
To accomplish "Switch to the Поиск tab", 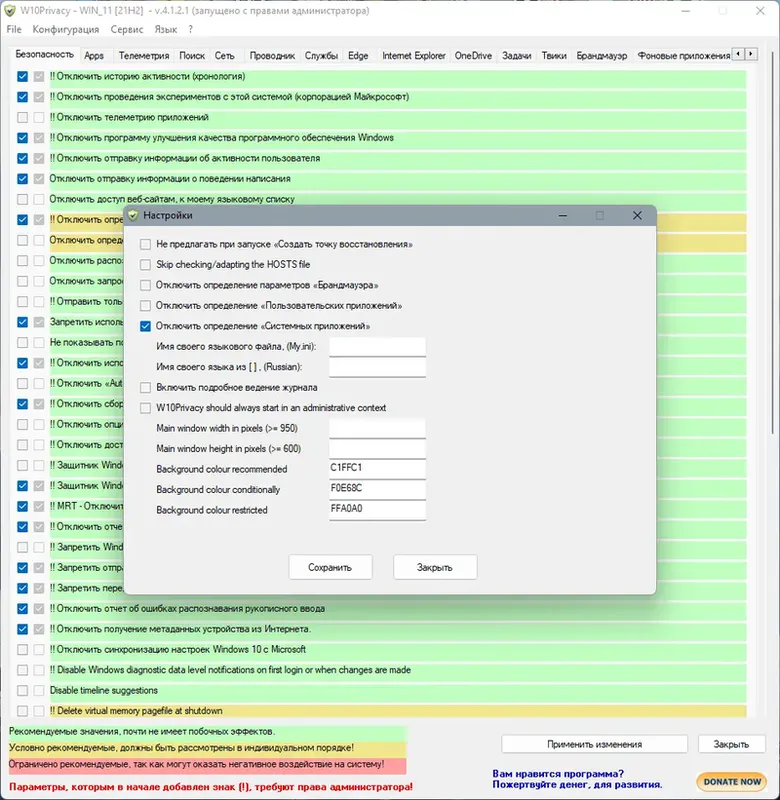I will [x=192, y=56].
